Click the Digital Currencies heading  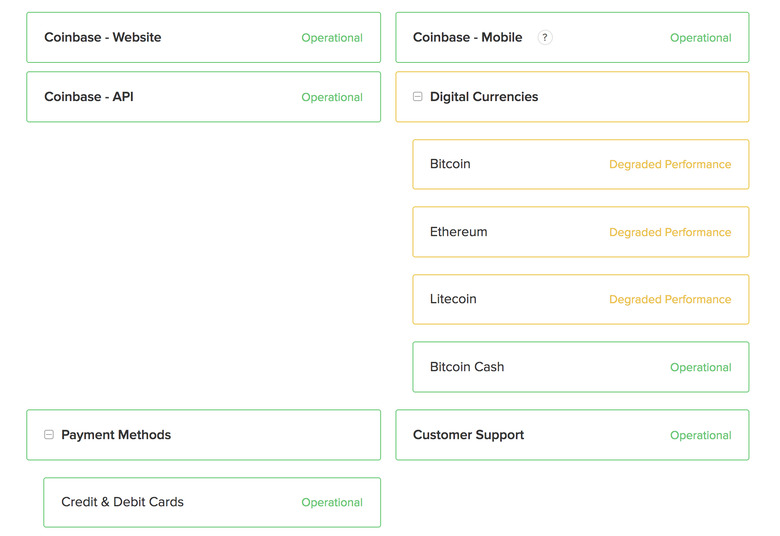tap(484, 97)
